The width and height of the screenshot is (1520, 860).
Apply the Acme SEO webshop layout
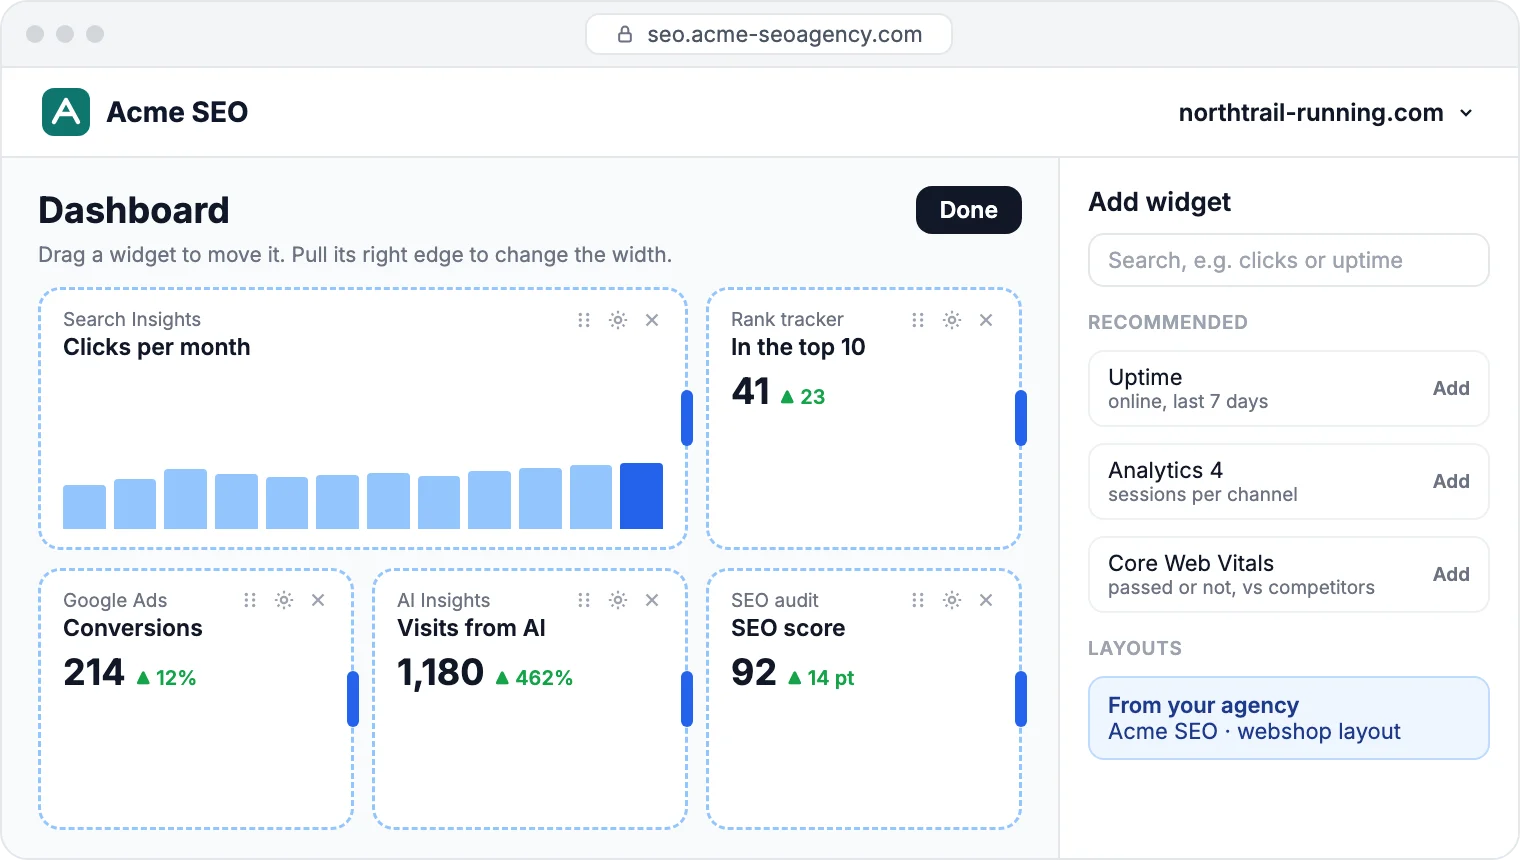[x=1289, y=718]
